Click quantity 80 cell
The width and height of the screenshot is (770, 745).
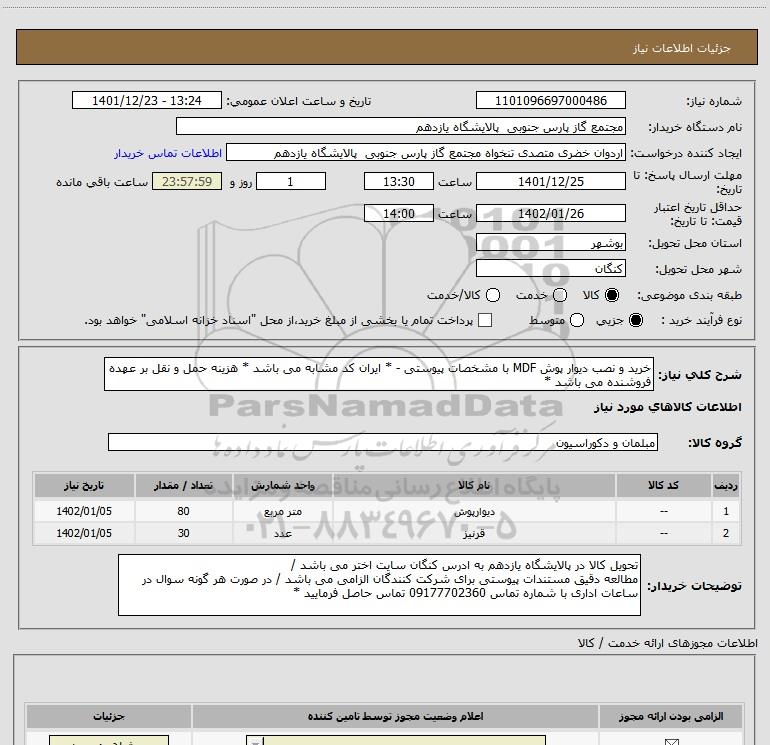[x=183, y=511]
